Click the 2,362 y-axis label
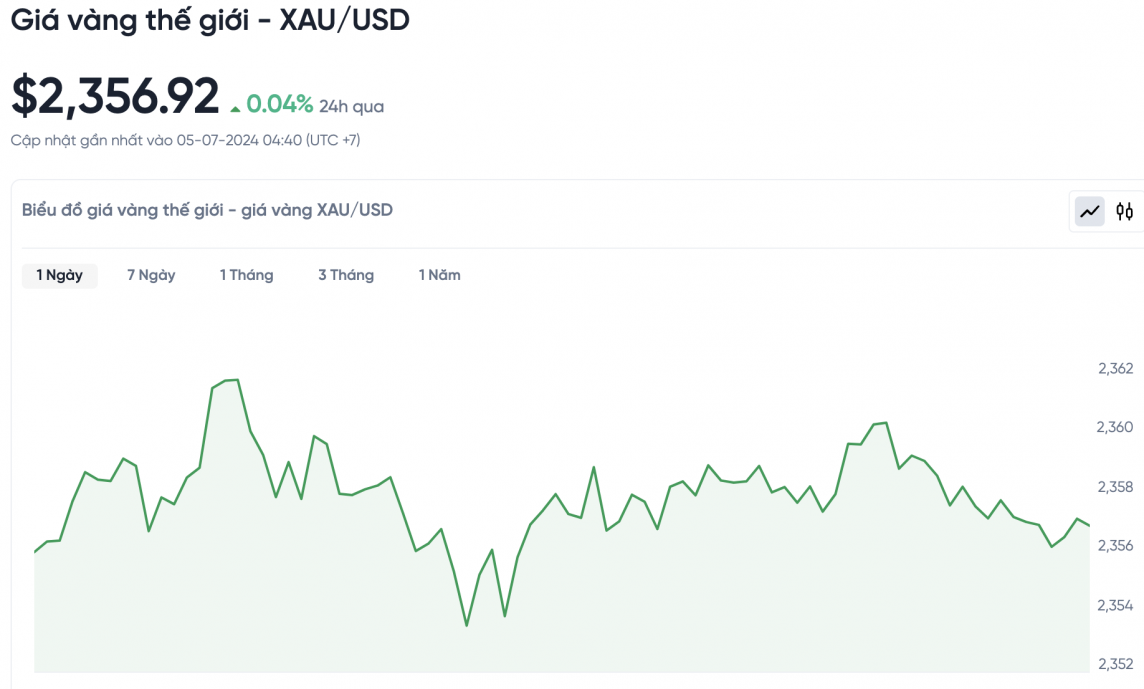The height and width of the screenshot is (689, 1144). point(1115,368)
